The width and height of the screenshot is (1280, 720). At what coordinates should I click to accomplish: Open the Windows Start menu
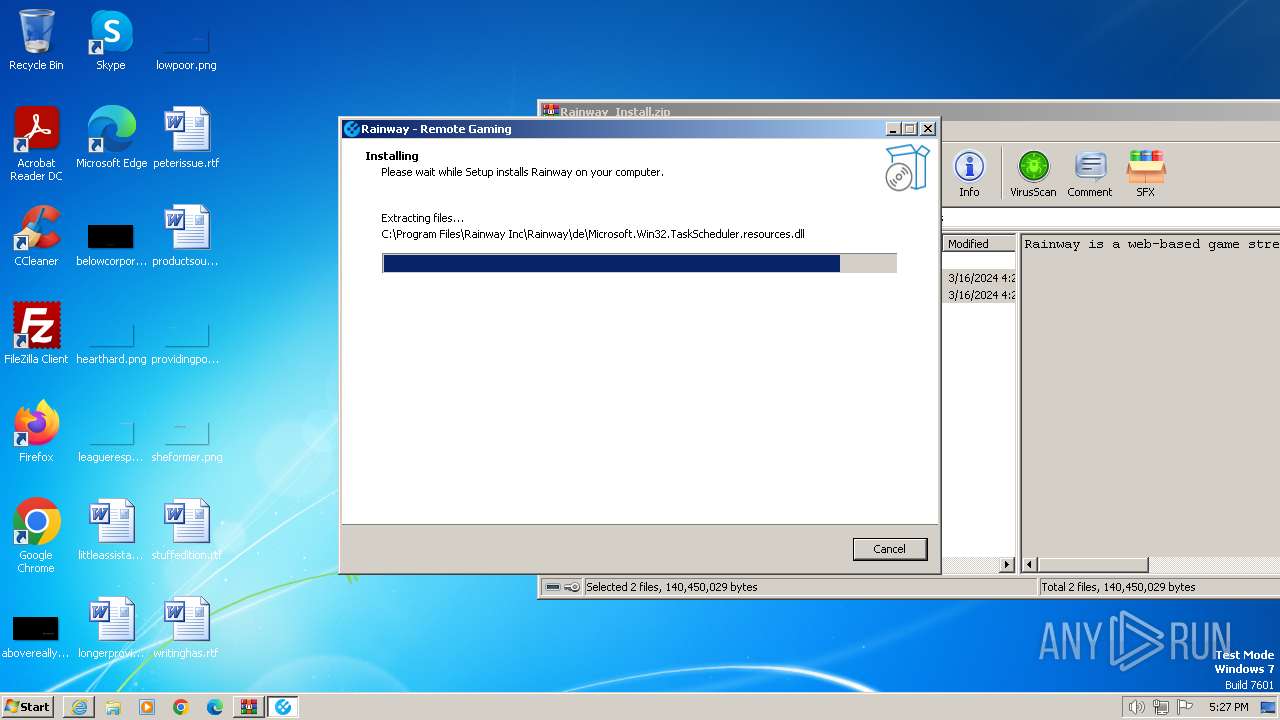(27, 706)
